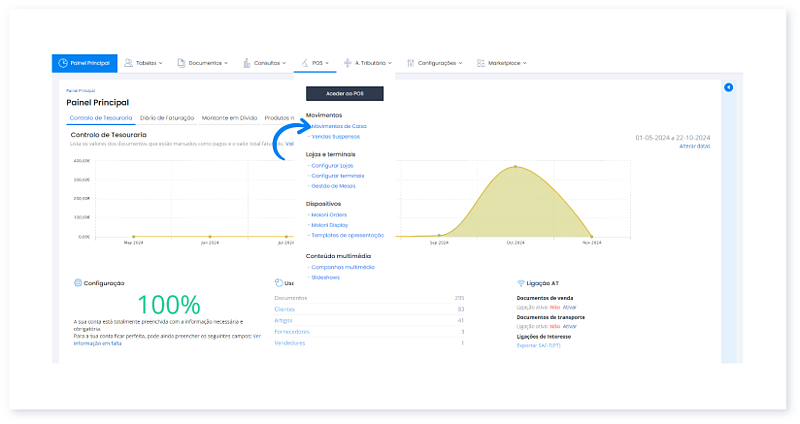Click the Marketplace grid icon
This screenshot has height=424, width=800.
(x=481, y=63)
